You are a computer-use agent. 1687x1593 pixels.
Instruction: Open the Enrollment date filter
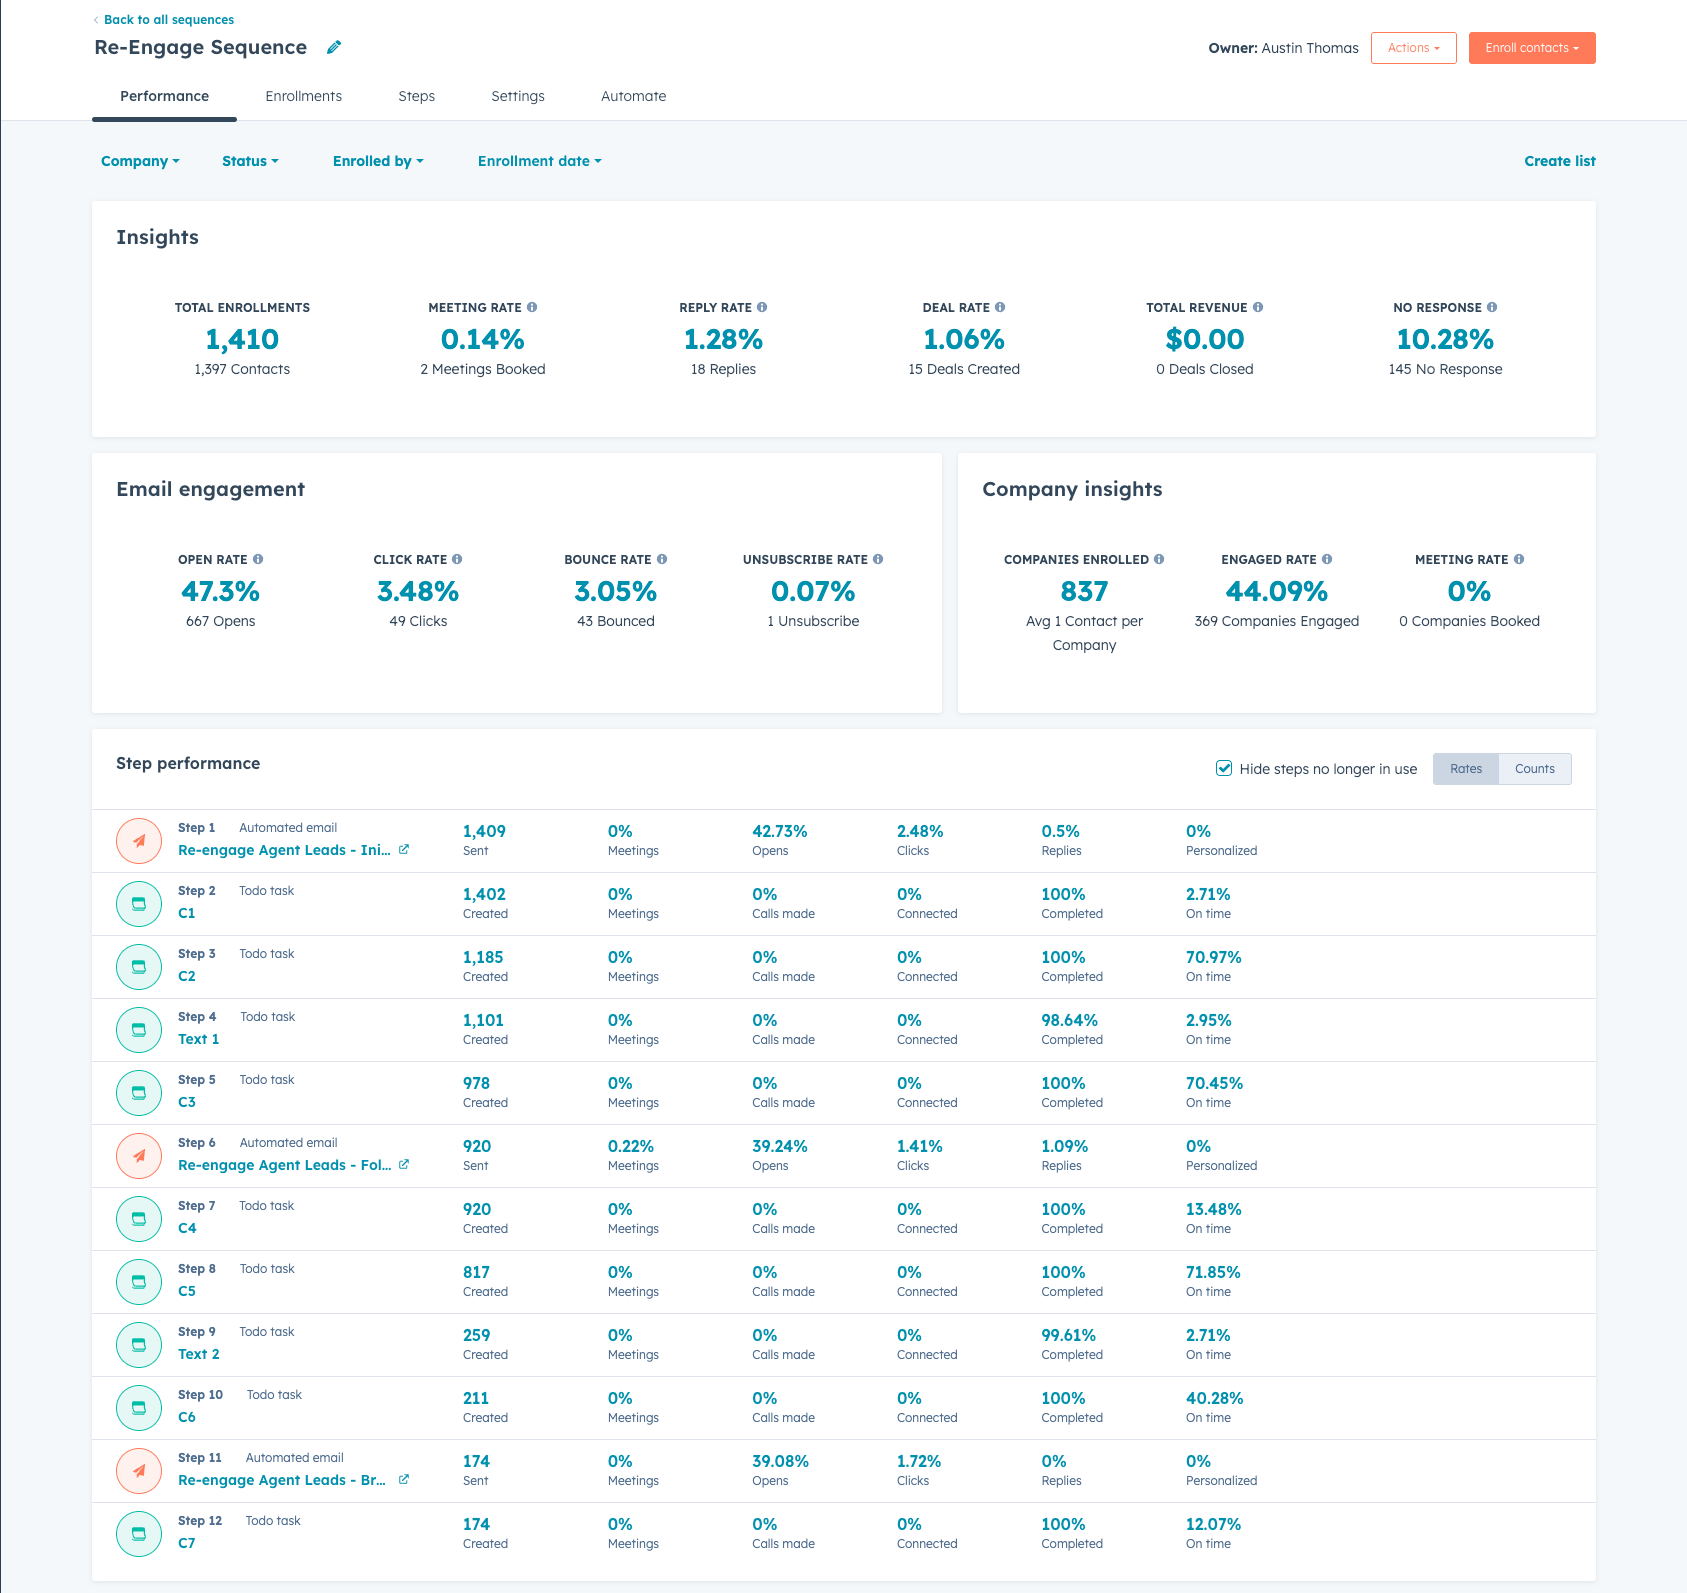[x=540, y=161]
